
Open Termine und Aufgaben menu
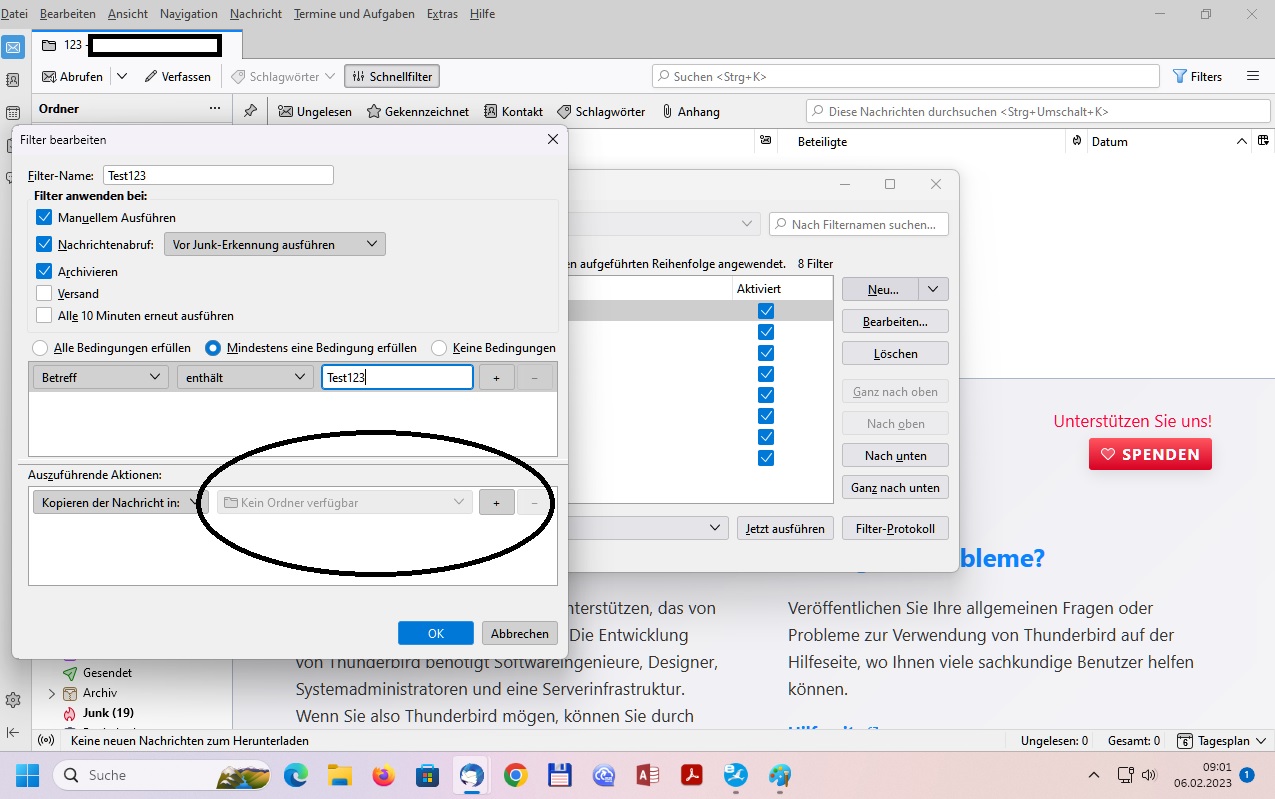[x=354, y=14]
